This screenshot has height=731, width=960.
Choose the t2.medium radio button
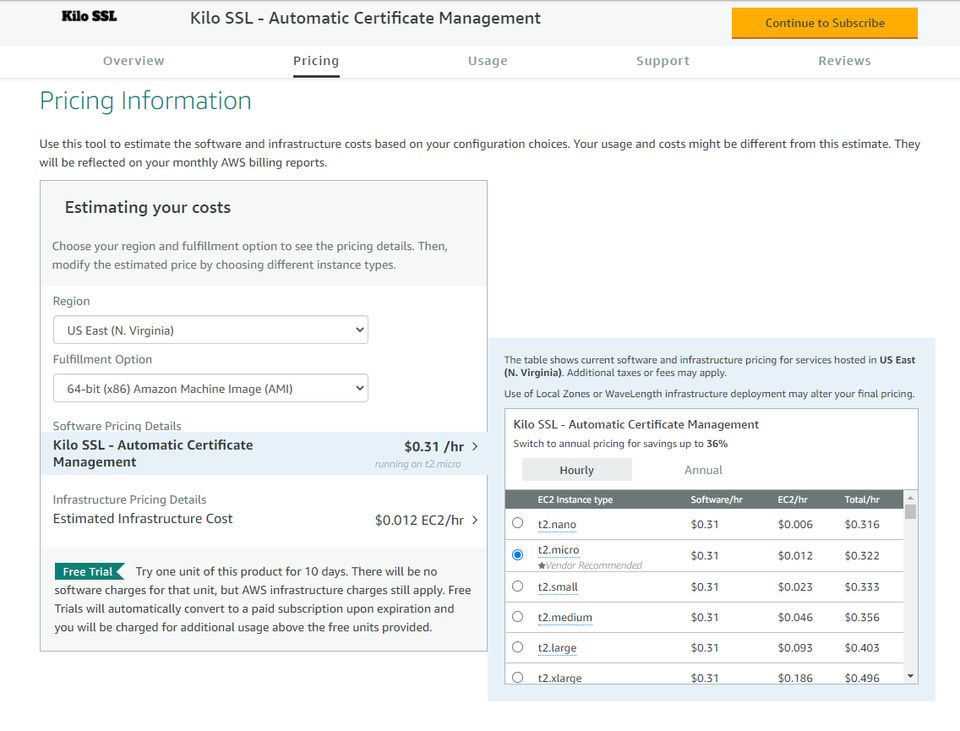coord(518,617)
